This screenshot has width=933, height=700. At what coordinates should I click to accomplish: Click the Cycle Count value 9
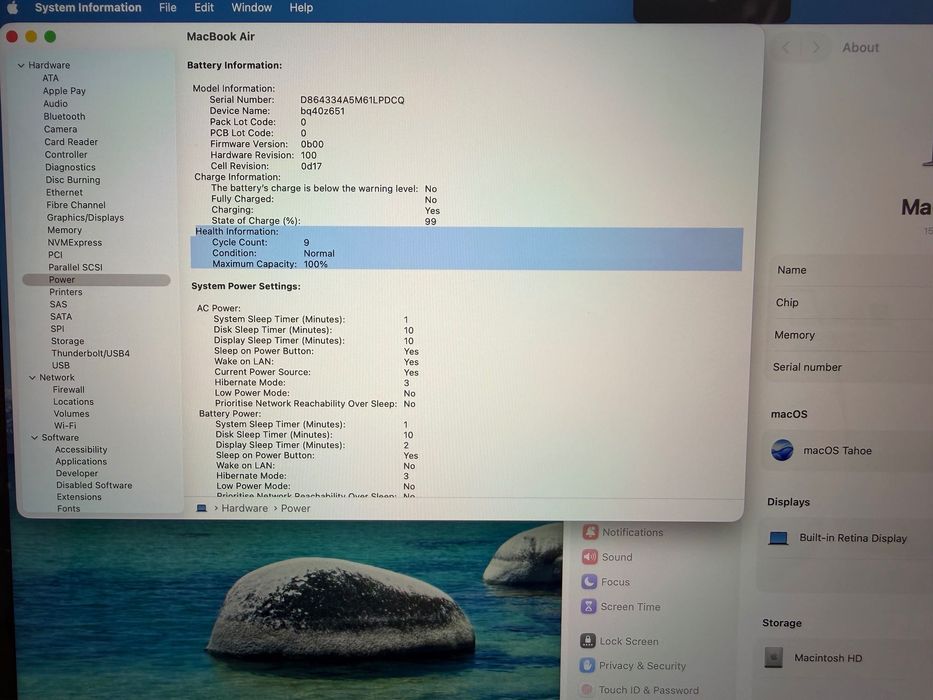click(306, 242)
